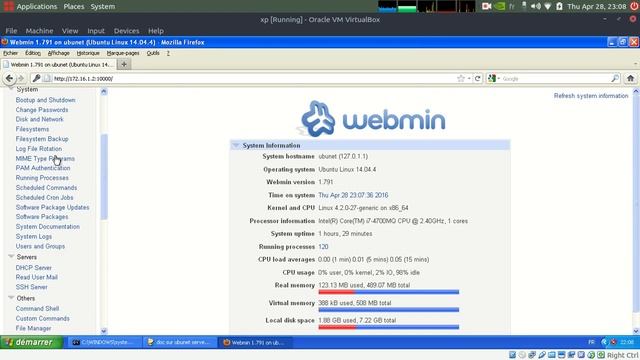
Task: Click the Applications menu logo icon
Action: (x=8, y=6)
